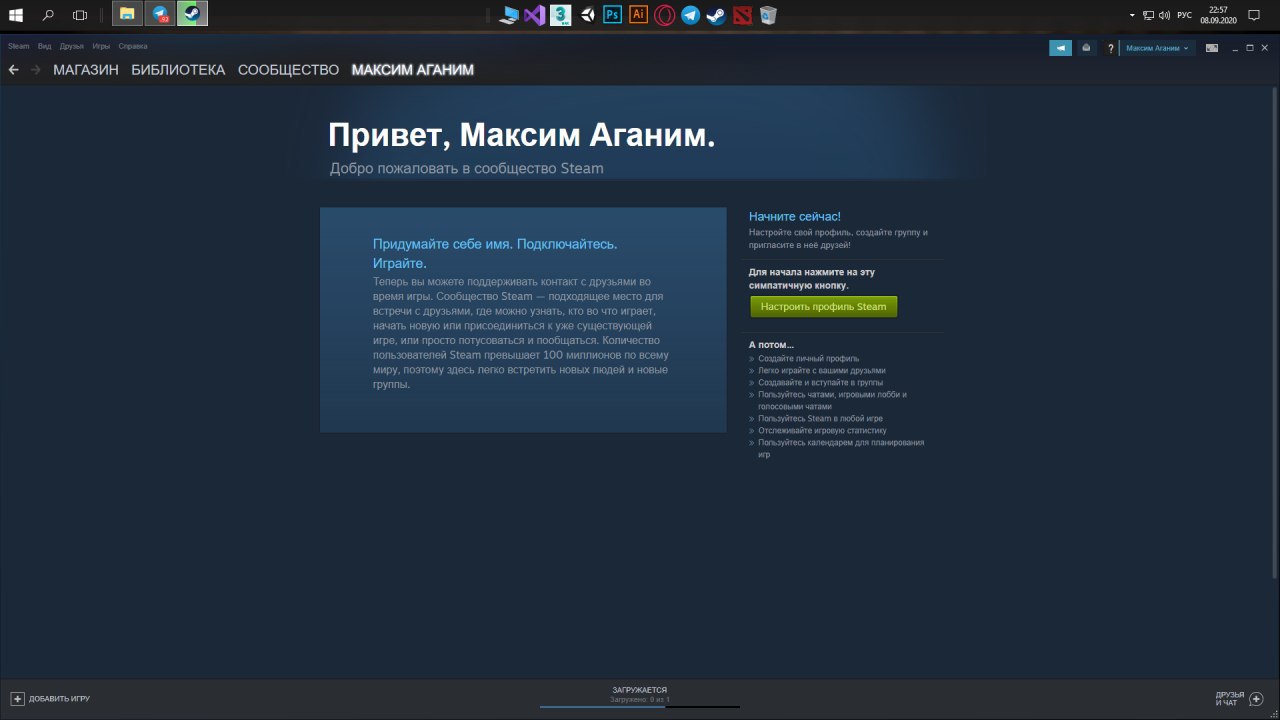1280x720 pixels.
Task: Open the Steam menu
Action: [19, 46]
